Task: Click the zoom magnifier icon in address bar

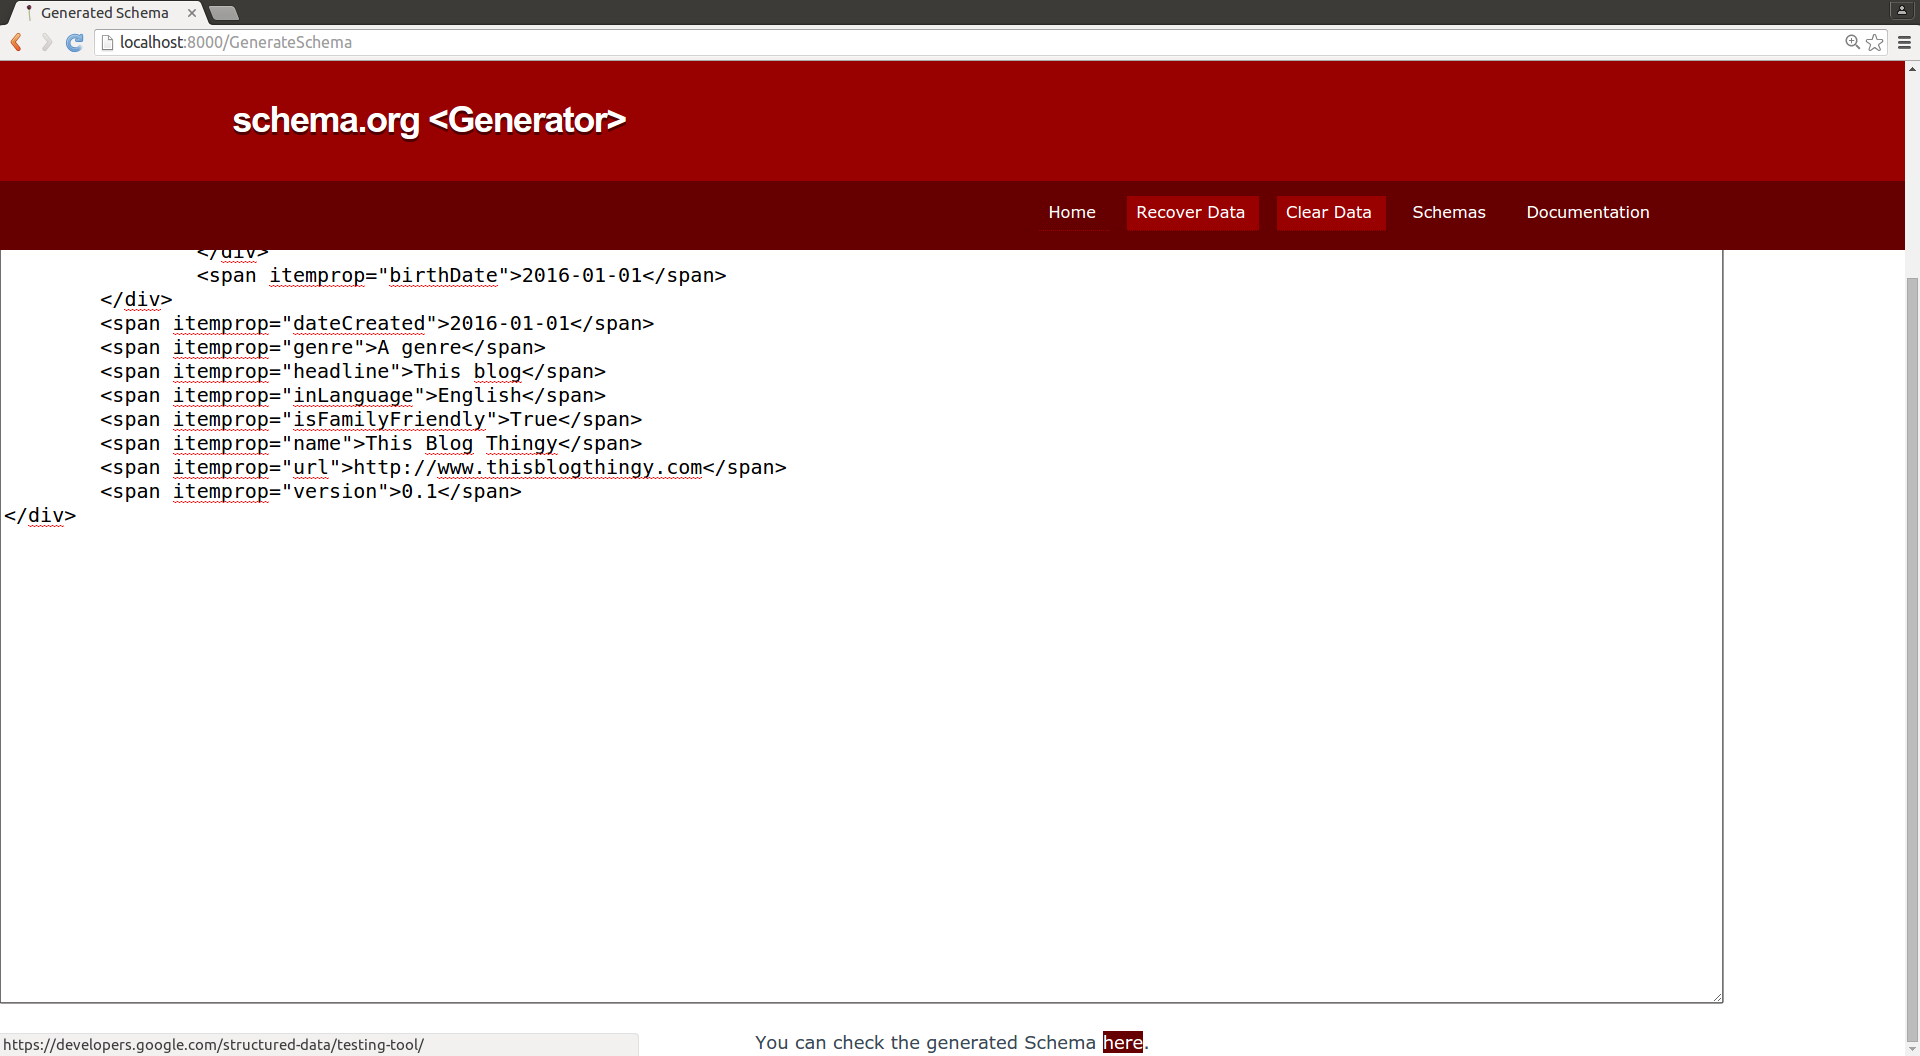Action: click(x=1852, y=42)
